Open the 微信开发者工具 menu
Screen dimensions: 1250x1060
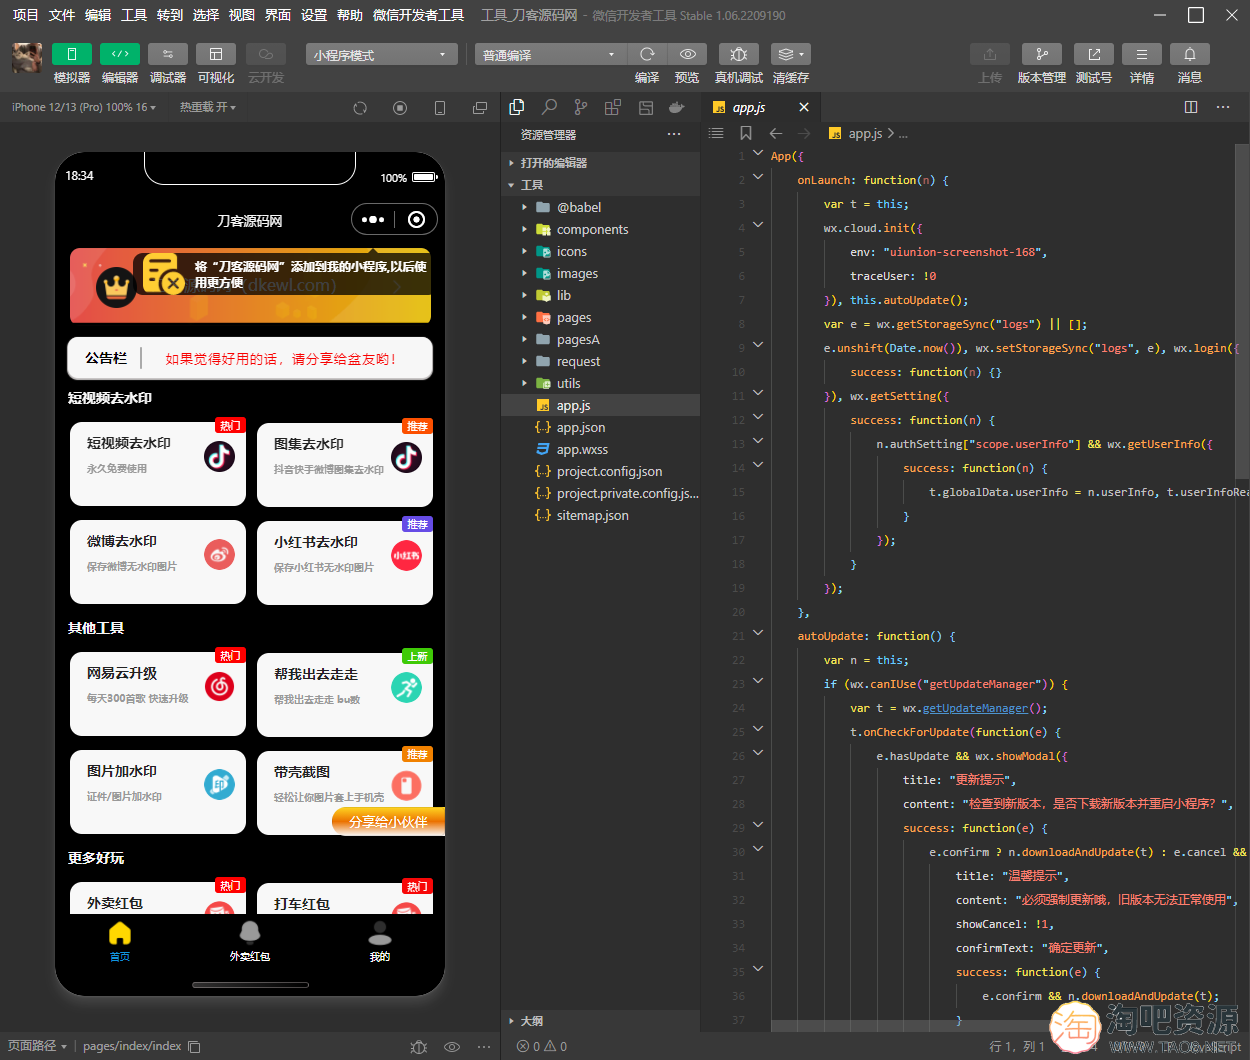(x=418, y=15)
